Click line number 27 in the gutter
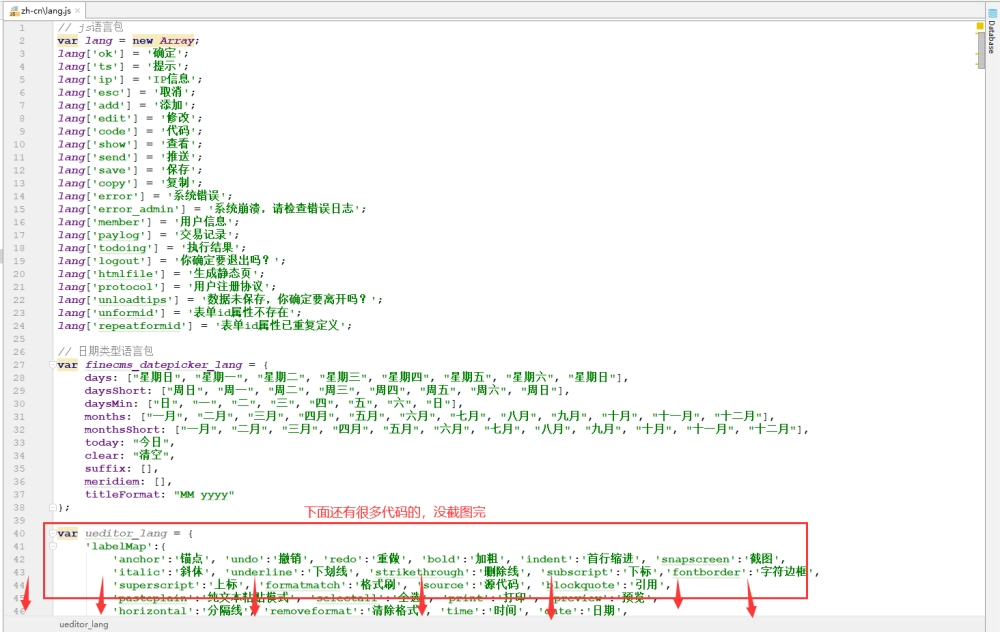Image resolution: width=1000 pixels, height=632 pixels. coord(20,365)
